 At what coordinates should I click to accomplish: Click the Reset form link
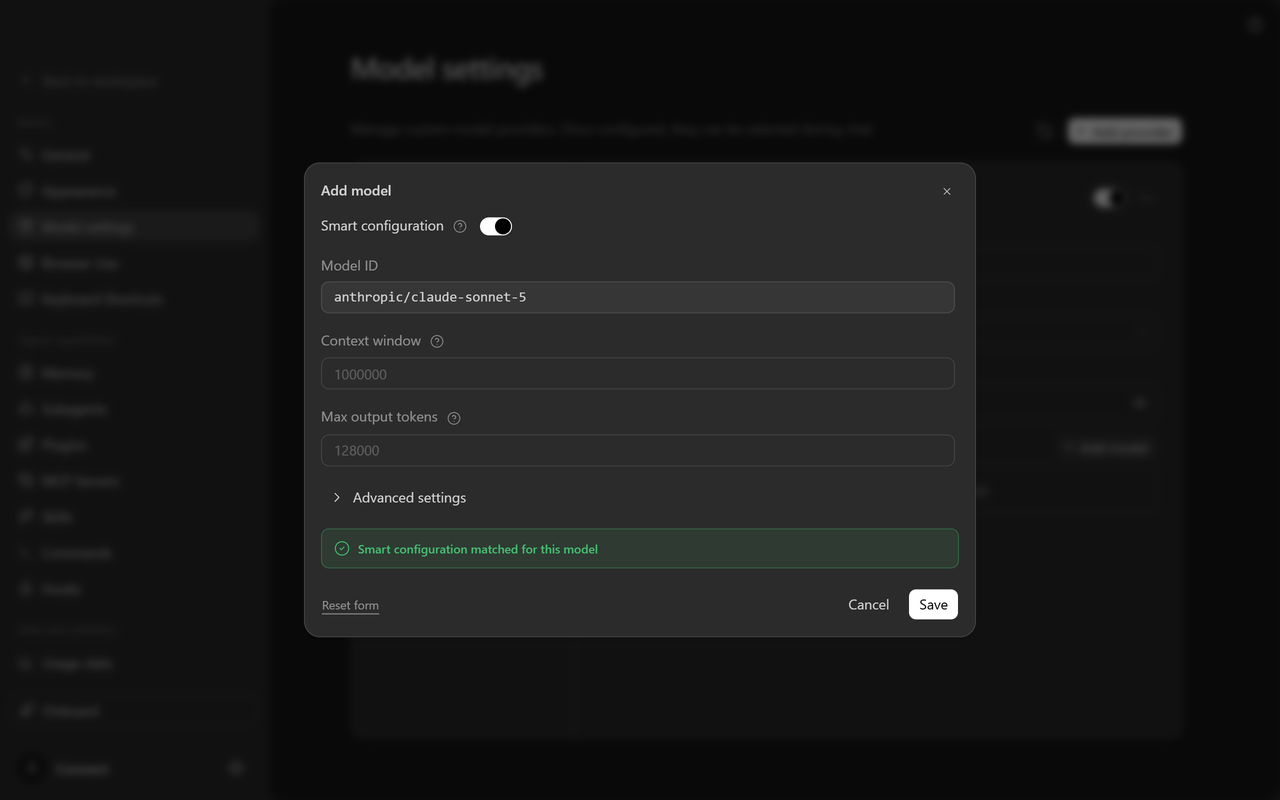(x=350, y=605)
